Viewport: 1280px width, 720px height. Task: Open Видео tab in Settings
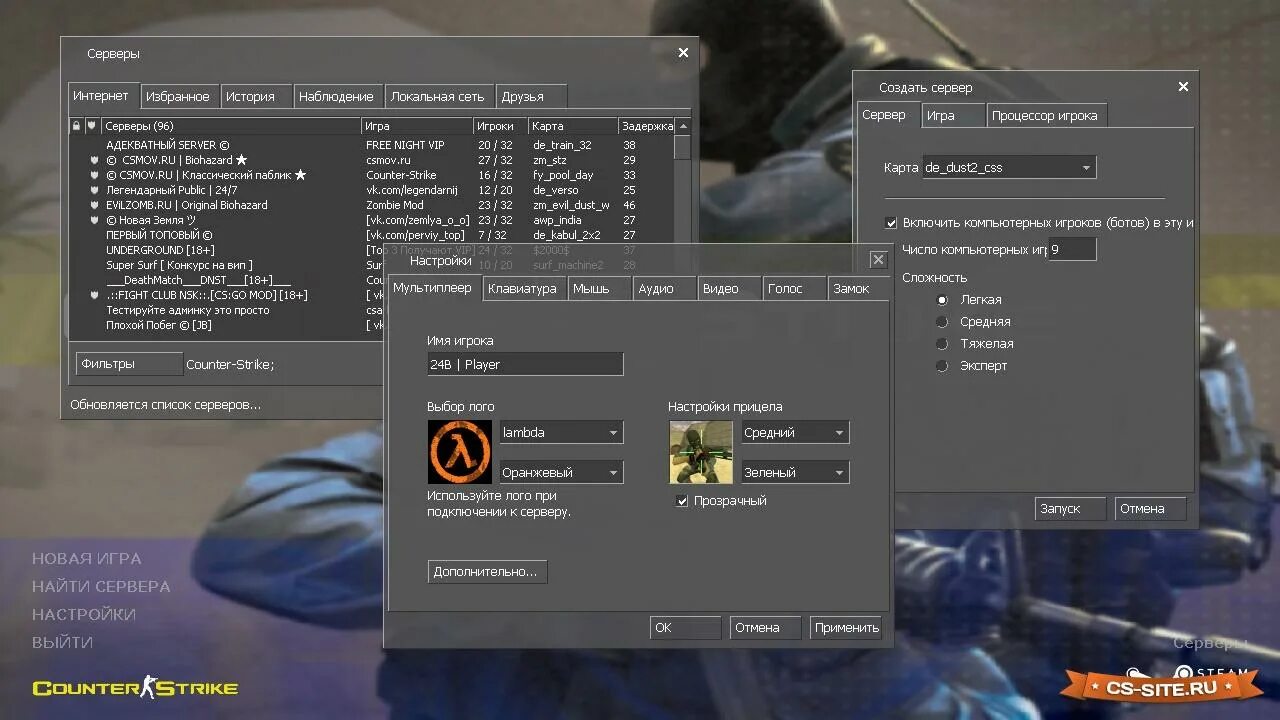point(729,289)
